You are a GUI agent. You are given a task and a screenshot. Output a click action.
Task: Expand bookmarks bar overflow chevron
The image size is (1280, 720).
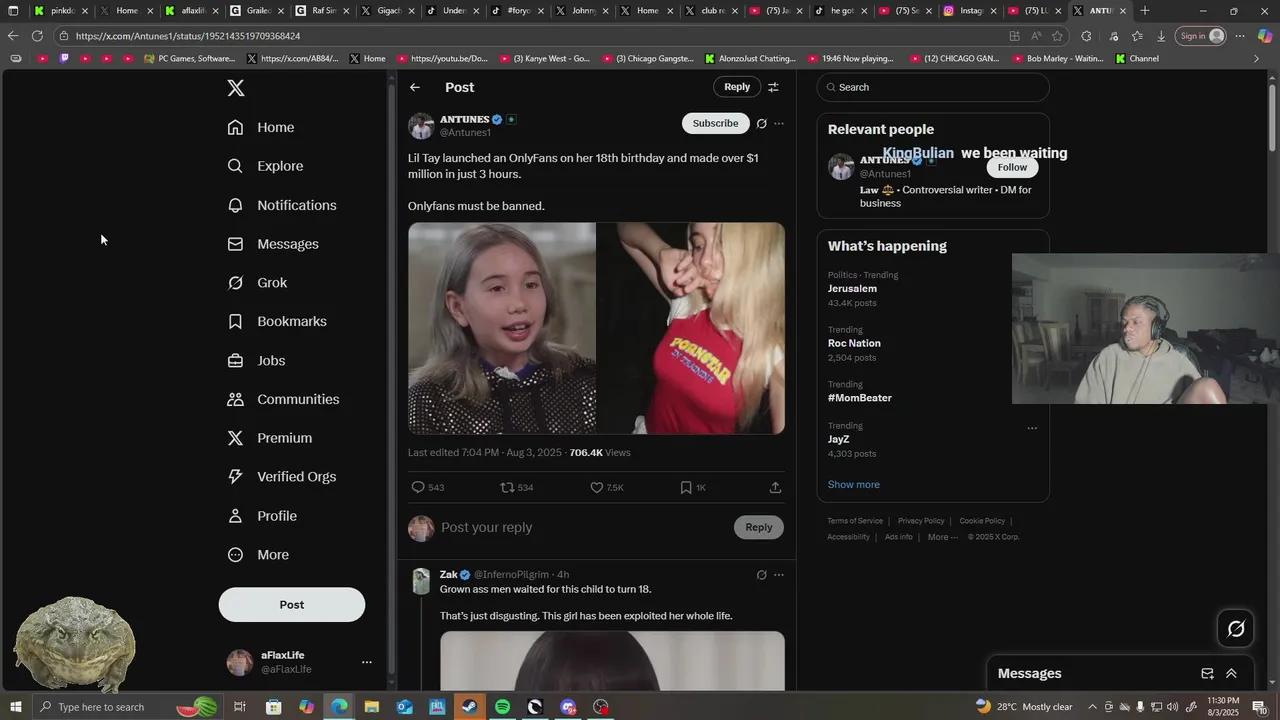(1257, 58)
